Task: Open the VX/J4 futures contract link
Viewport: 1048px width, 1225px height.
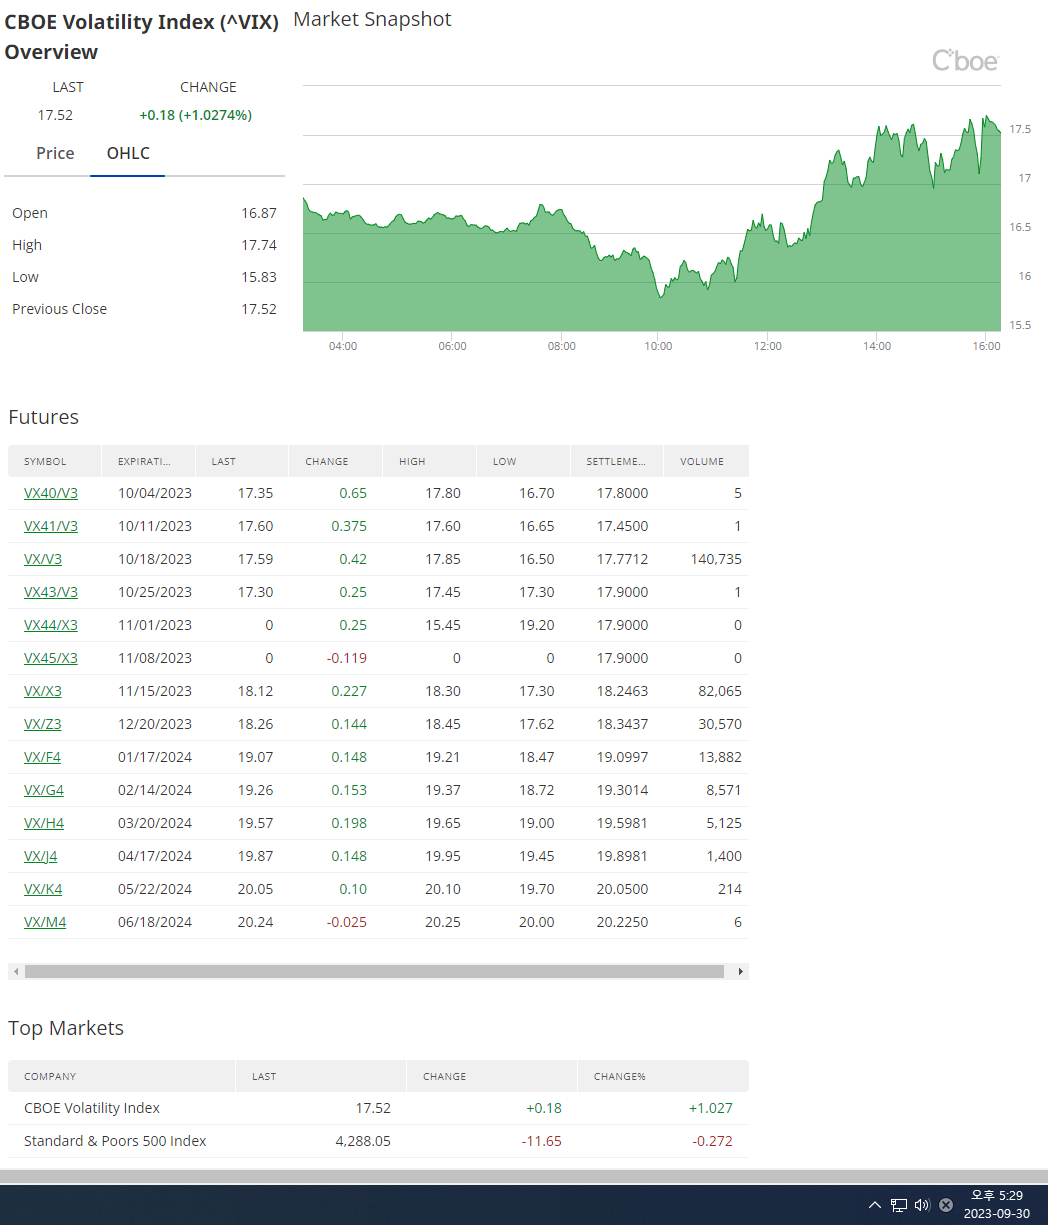Action: tap(41, 856)
